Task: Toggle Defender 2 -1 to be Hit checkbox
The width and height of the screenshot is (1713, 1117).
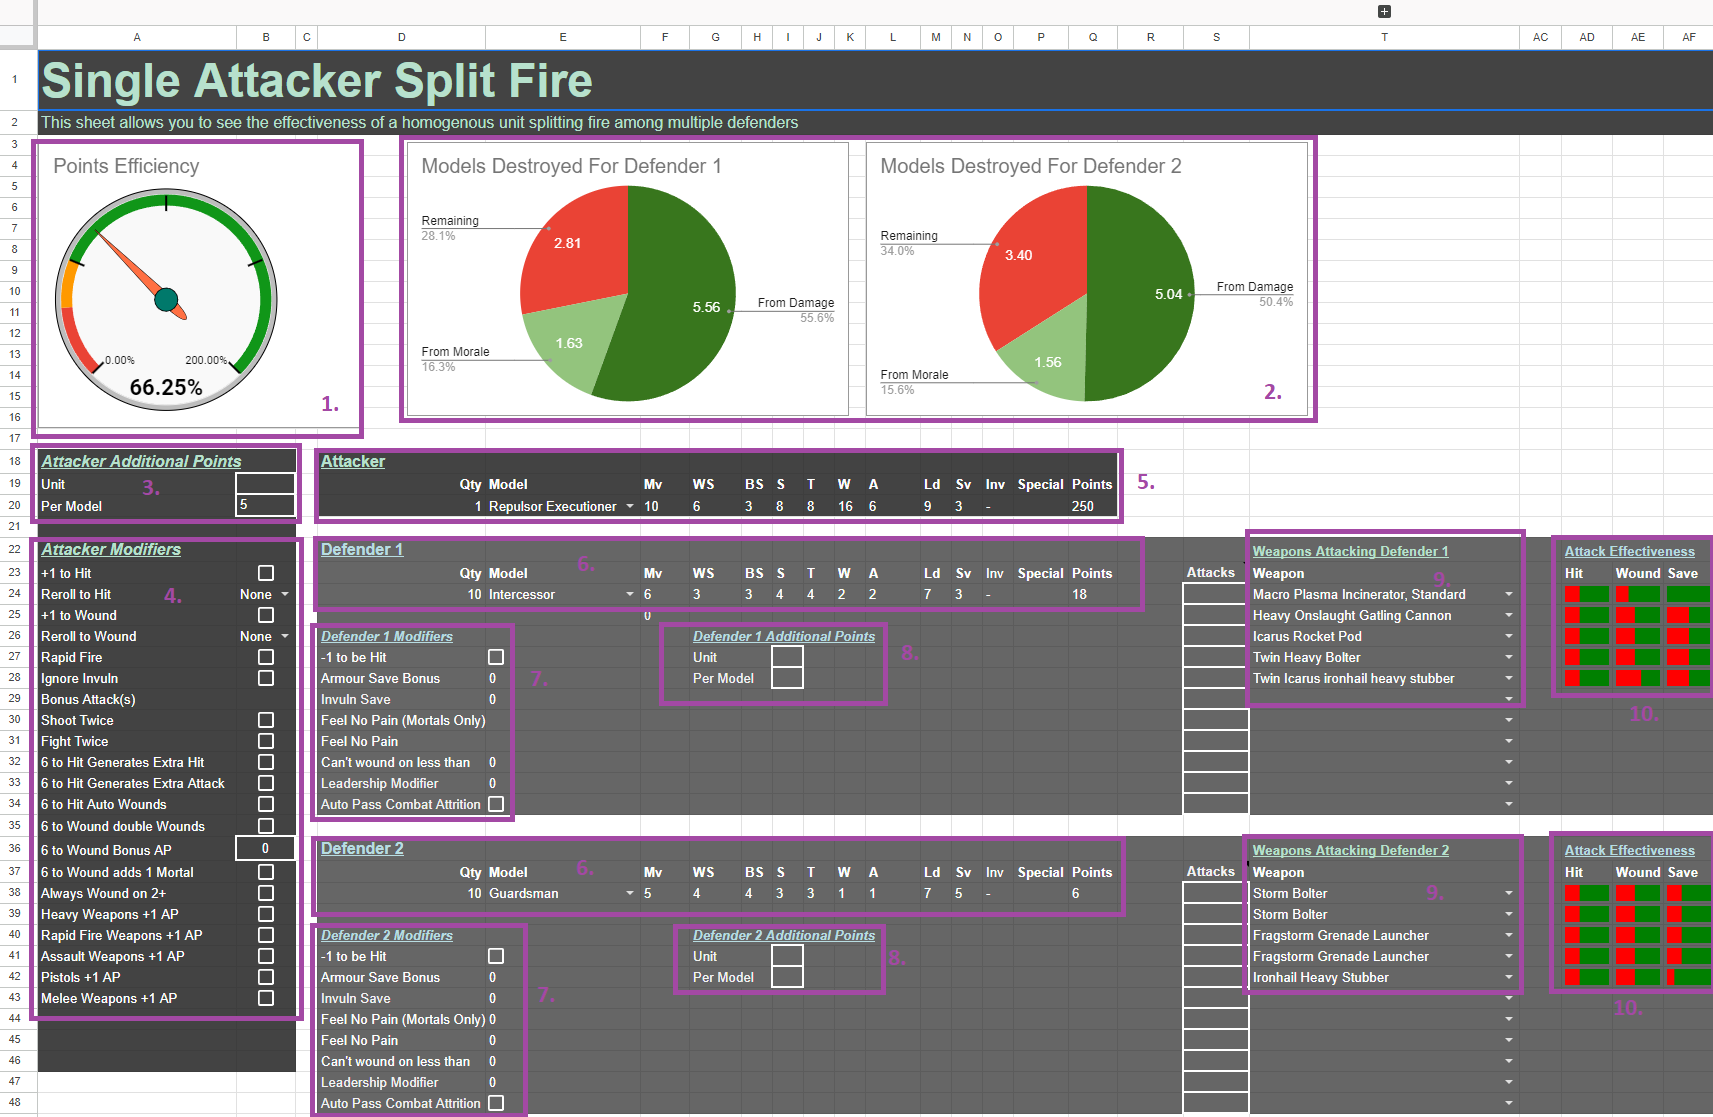Action: pos(496,956)
